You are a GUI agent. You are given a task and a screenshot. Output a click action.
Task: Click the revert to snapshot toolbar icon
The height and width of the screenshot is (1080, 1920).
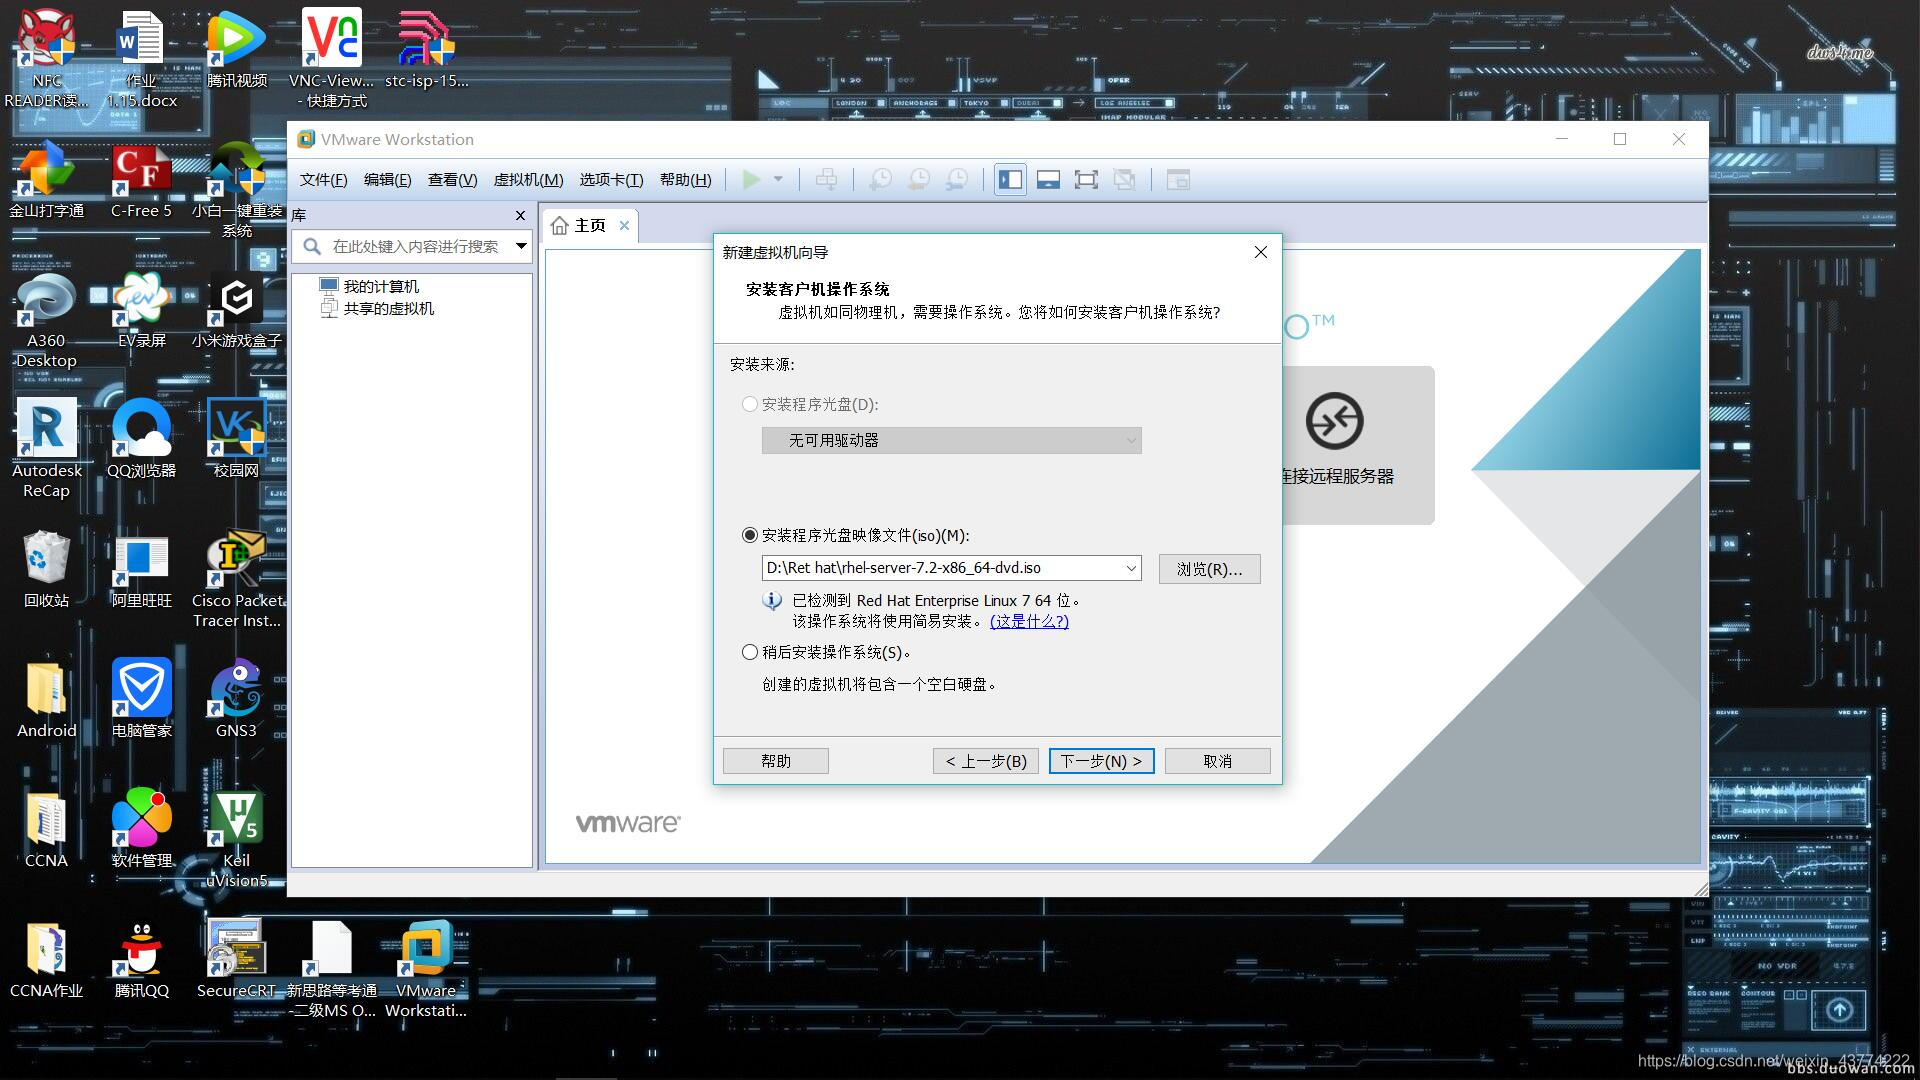point(918,180)
